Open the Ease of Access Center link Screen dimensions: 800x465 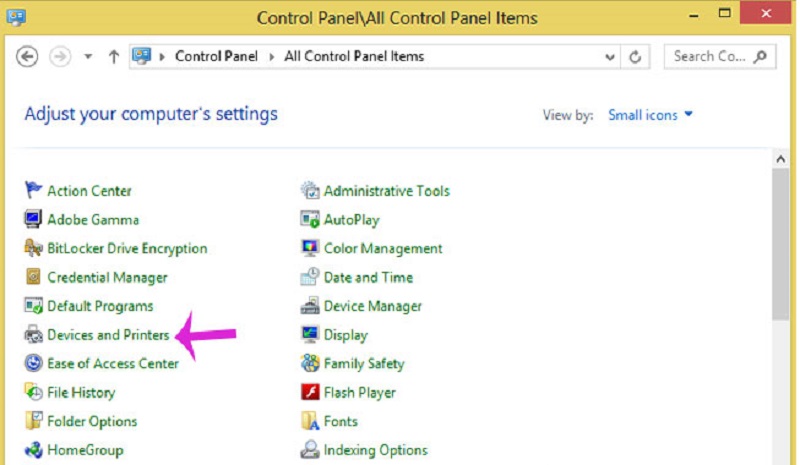(x=113, y=363)
